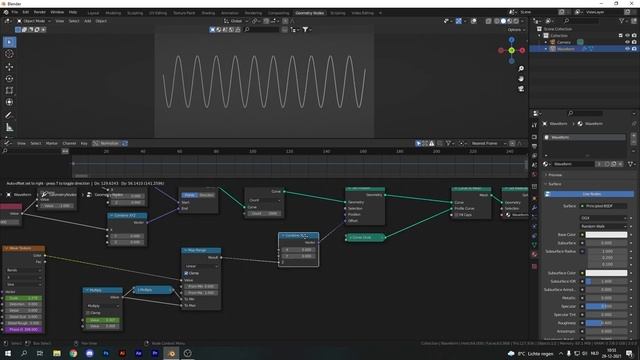Open the World properties tab icon
The height and width of the screenshot is (360, 640).
(534, 175)
